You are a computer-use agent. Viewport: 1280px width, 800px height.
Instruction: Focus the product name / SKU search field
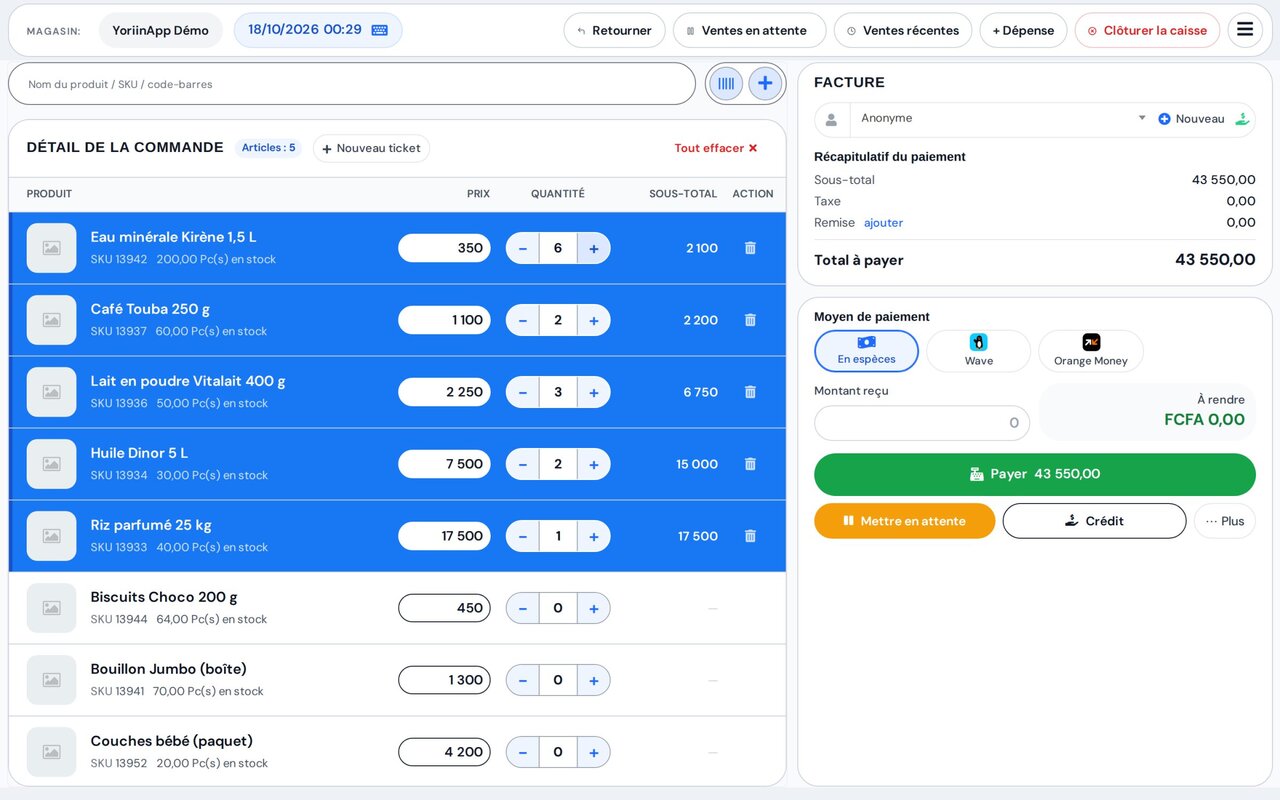pyautogui.click(x=352, y=84)
